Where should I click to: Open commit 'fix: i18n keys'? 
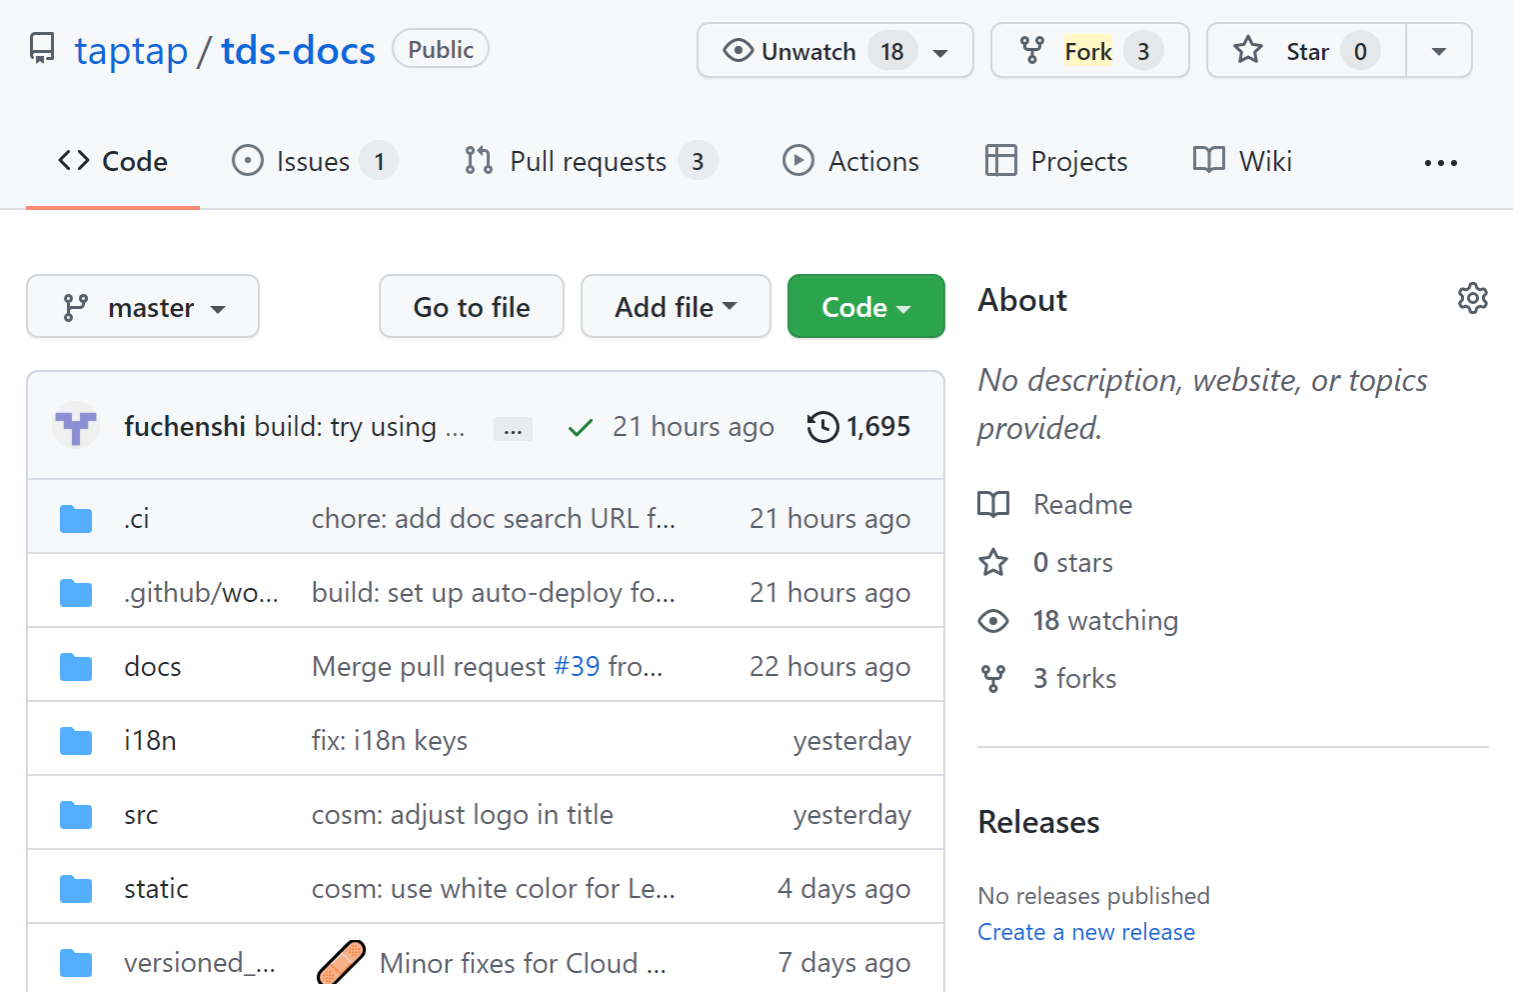tap(390, 741)
